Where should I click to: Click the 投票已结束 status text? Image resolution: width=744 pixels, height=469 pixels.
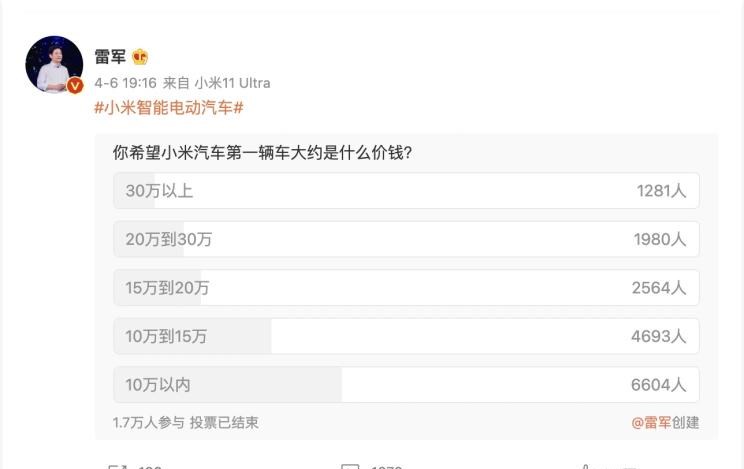[224, 422]
